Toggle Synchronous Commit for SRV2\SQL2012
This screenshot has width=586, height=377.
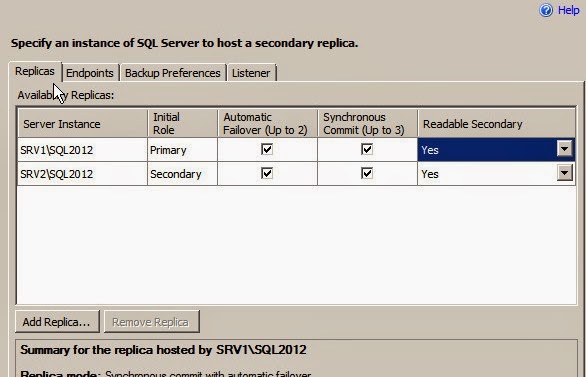click(x=367, y=173)
